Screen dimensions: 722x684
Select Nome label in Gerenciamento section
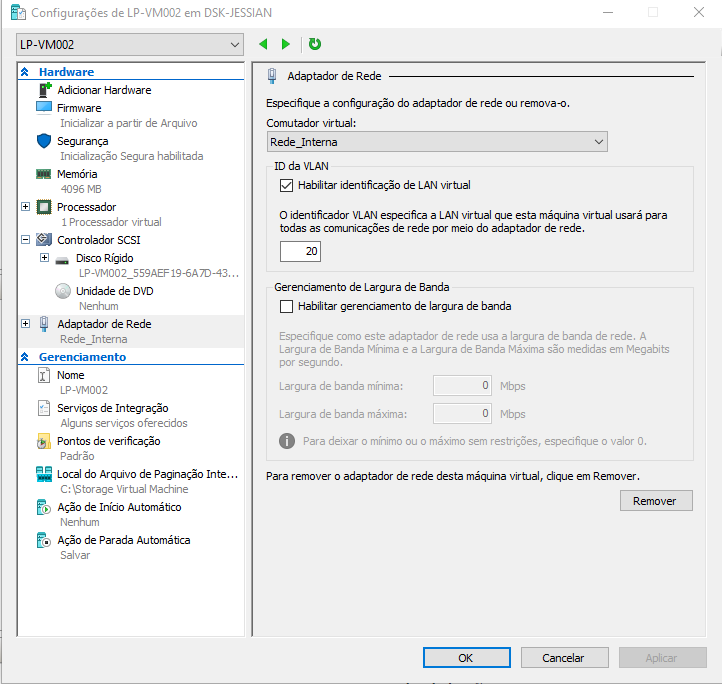[x=70, y=375]
